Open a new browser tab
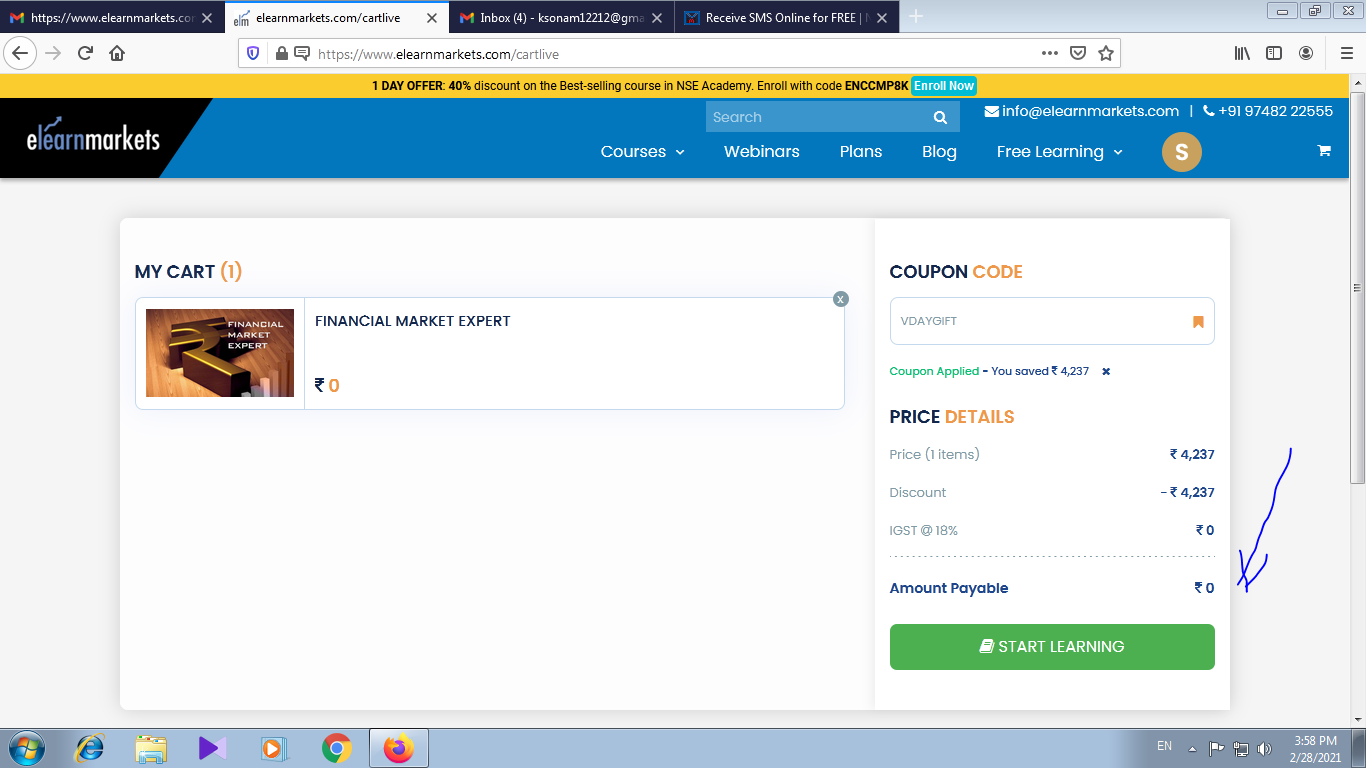This screenshot has height=768, width=1366. point(916,17)
